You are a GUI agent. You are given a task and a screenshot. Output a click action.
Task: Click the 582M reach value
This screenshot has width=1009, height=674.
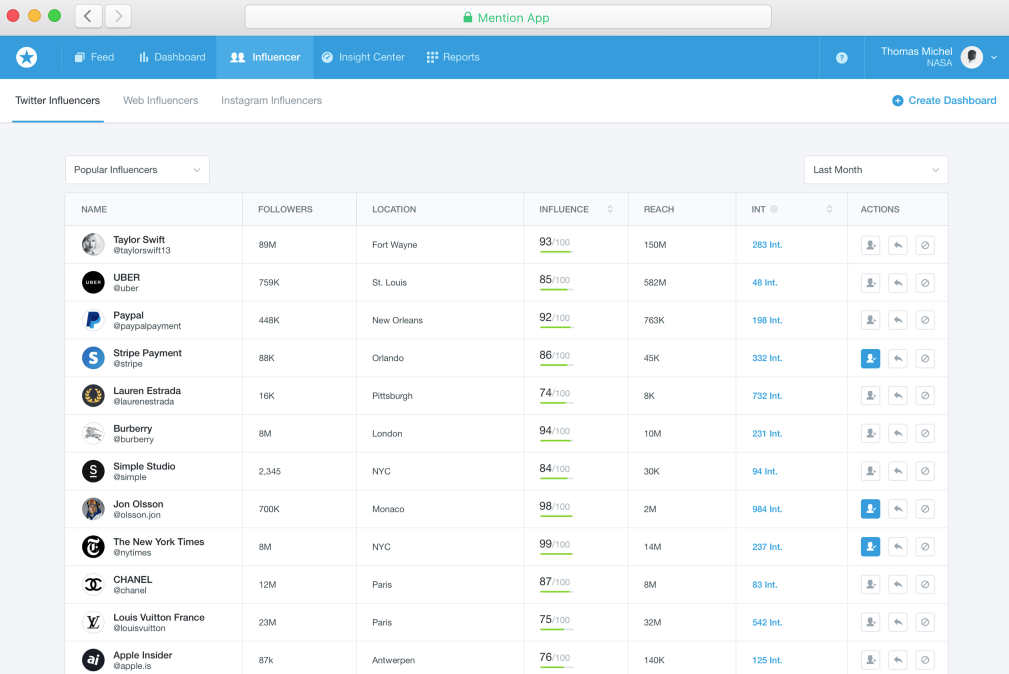[655, 283]
